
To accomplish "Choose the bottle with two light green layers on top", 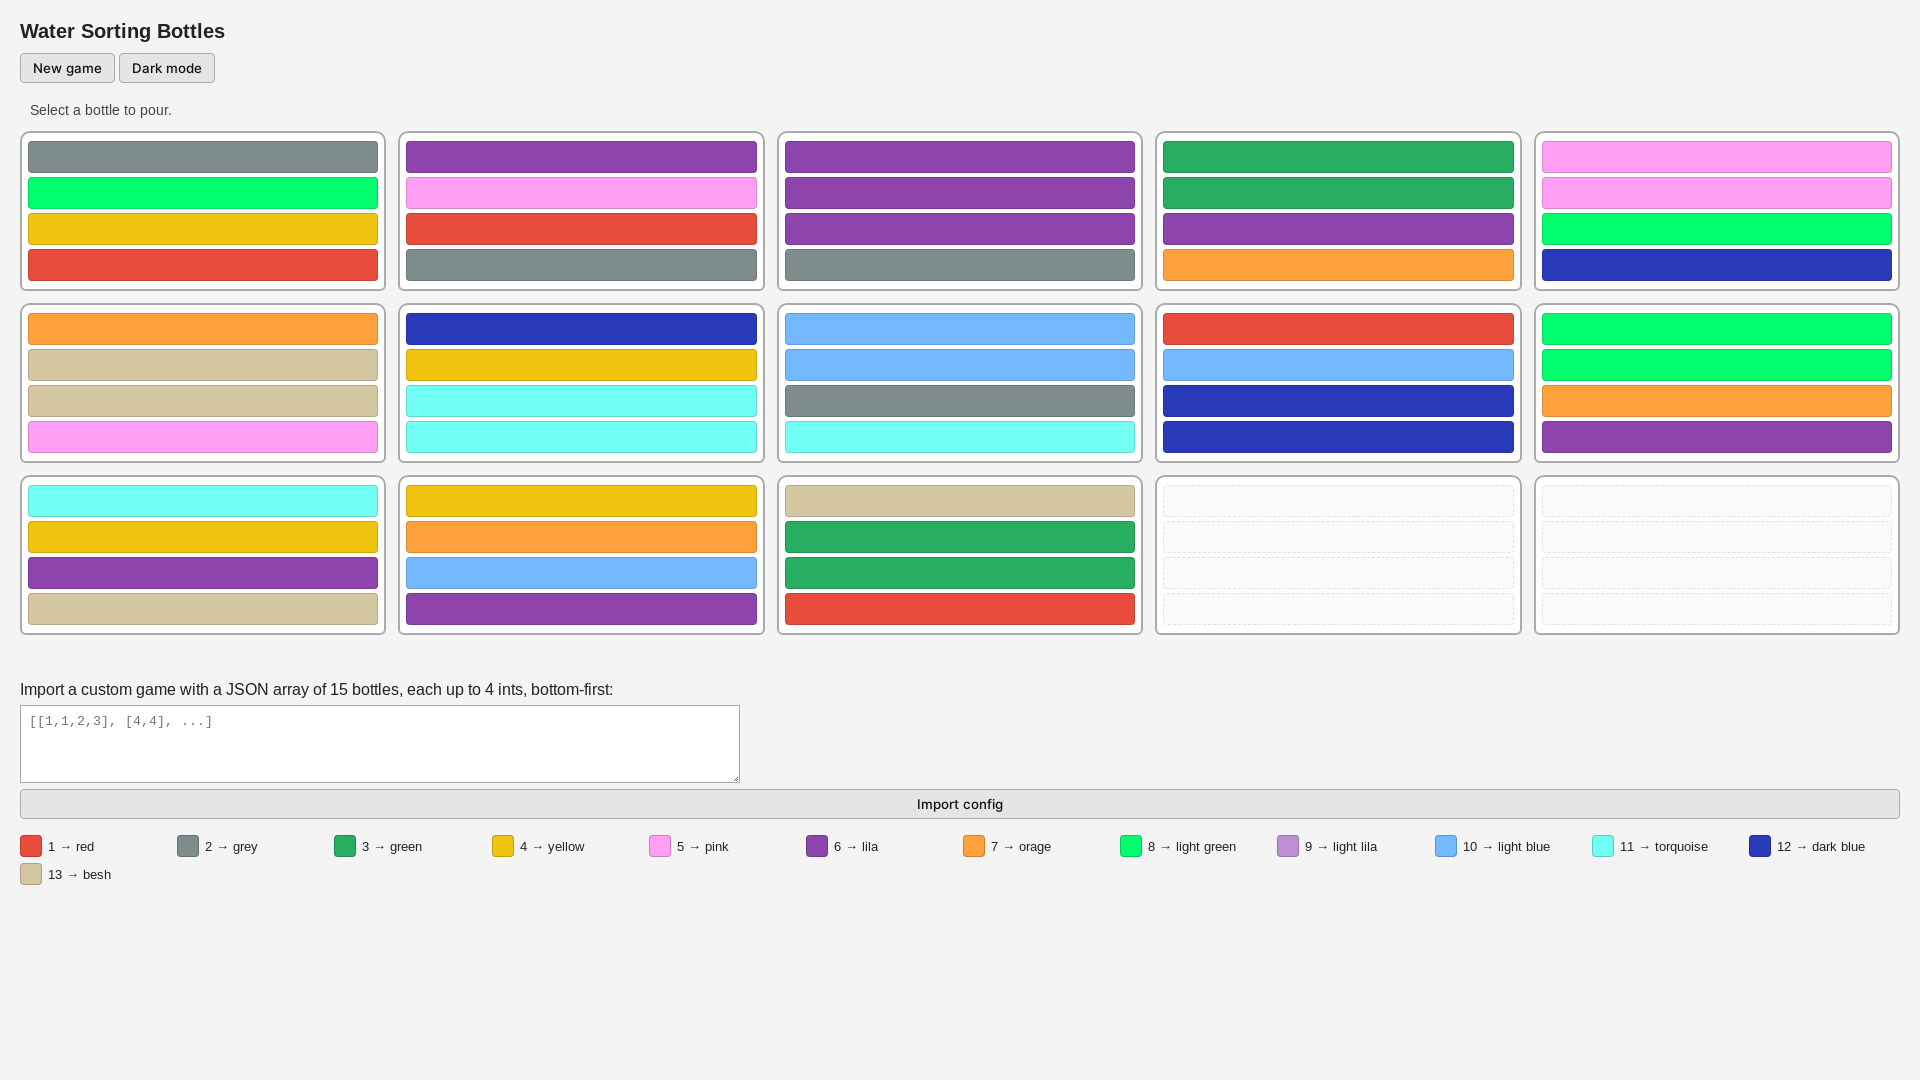I will [x=1716, y=383].
